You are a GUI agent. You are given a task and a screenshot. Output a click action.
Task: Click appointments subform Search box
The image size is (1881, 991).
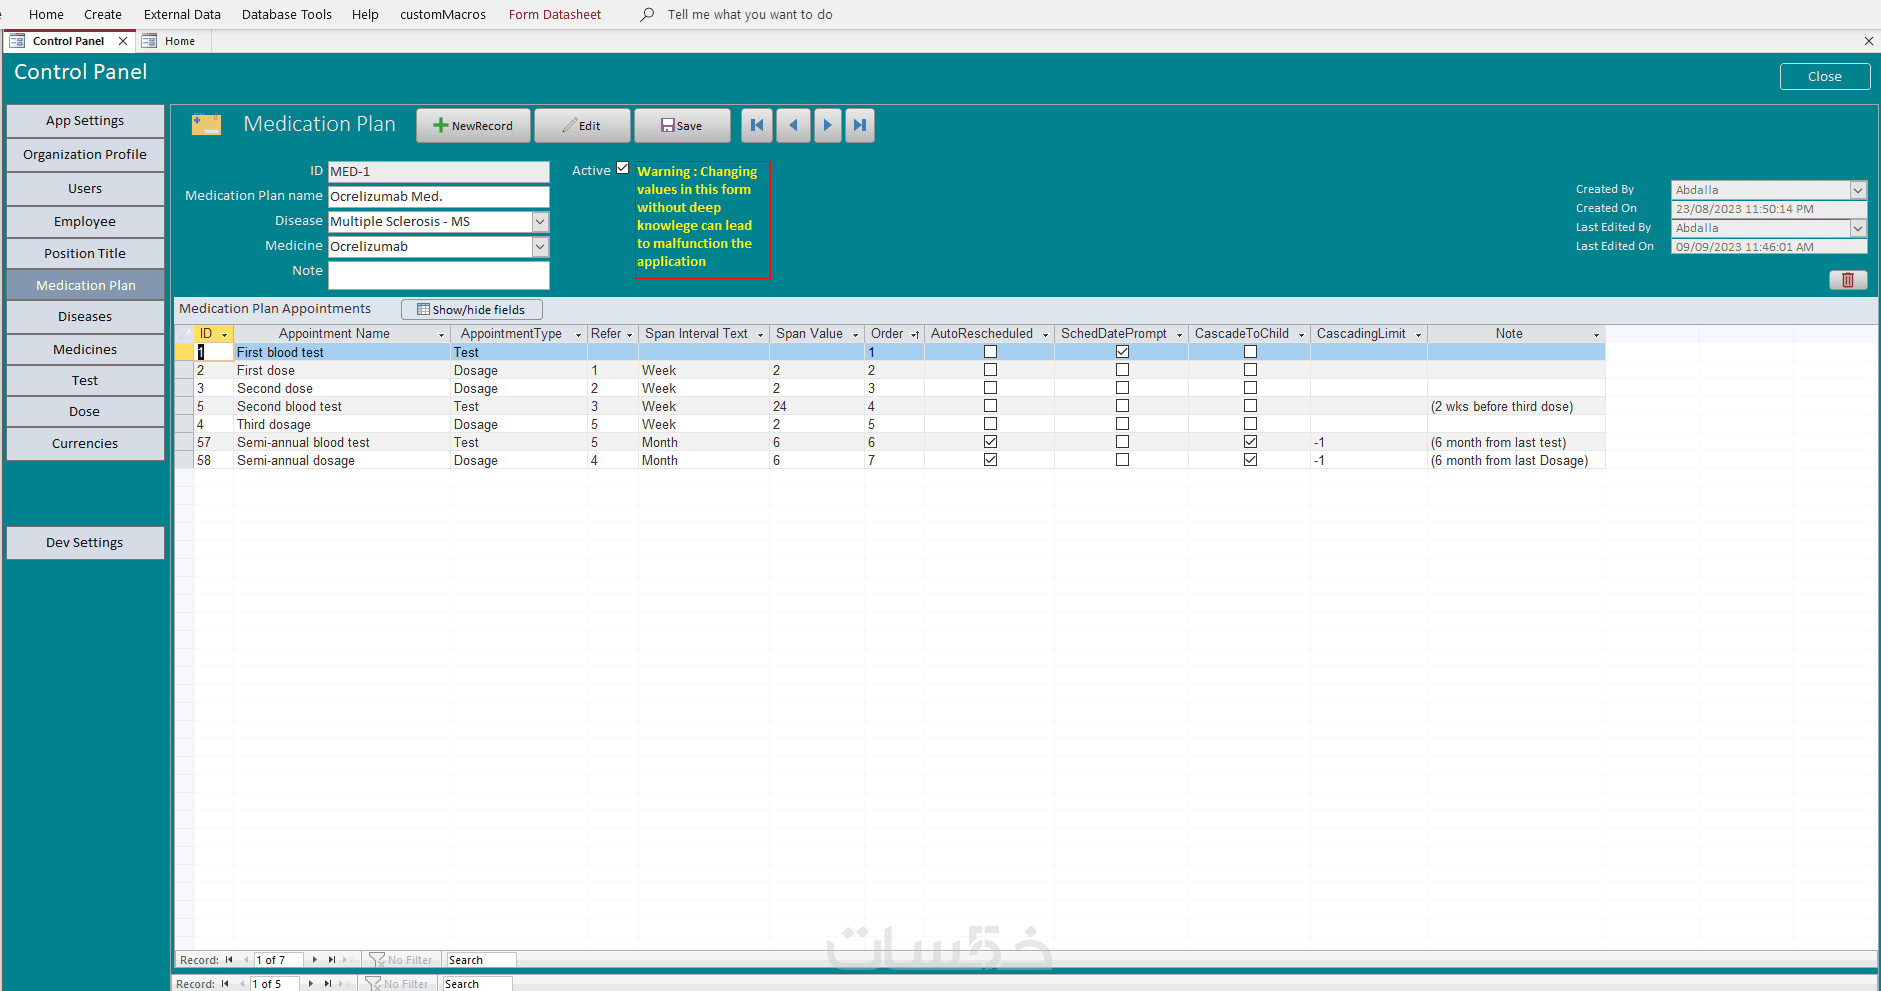481,960
